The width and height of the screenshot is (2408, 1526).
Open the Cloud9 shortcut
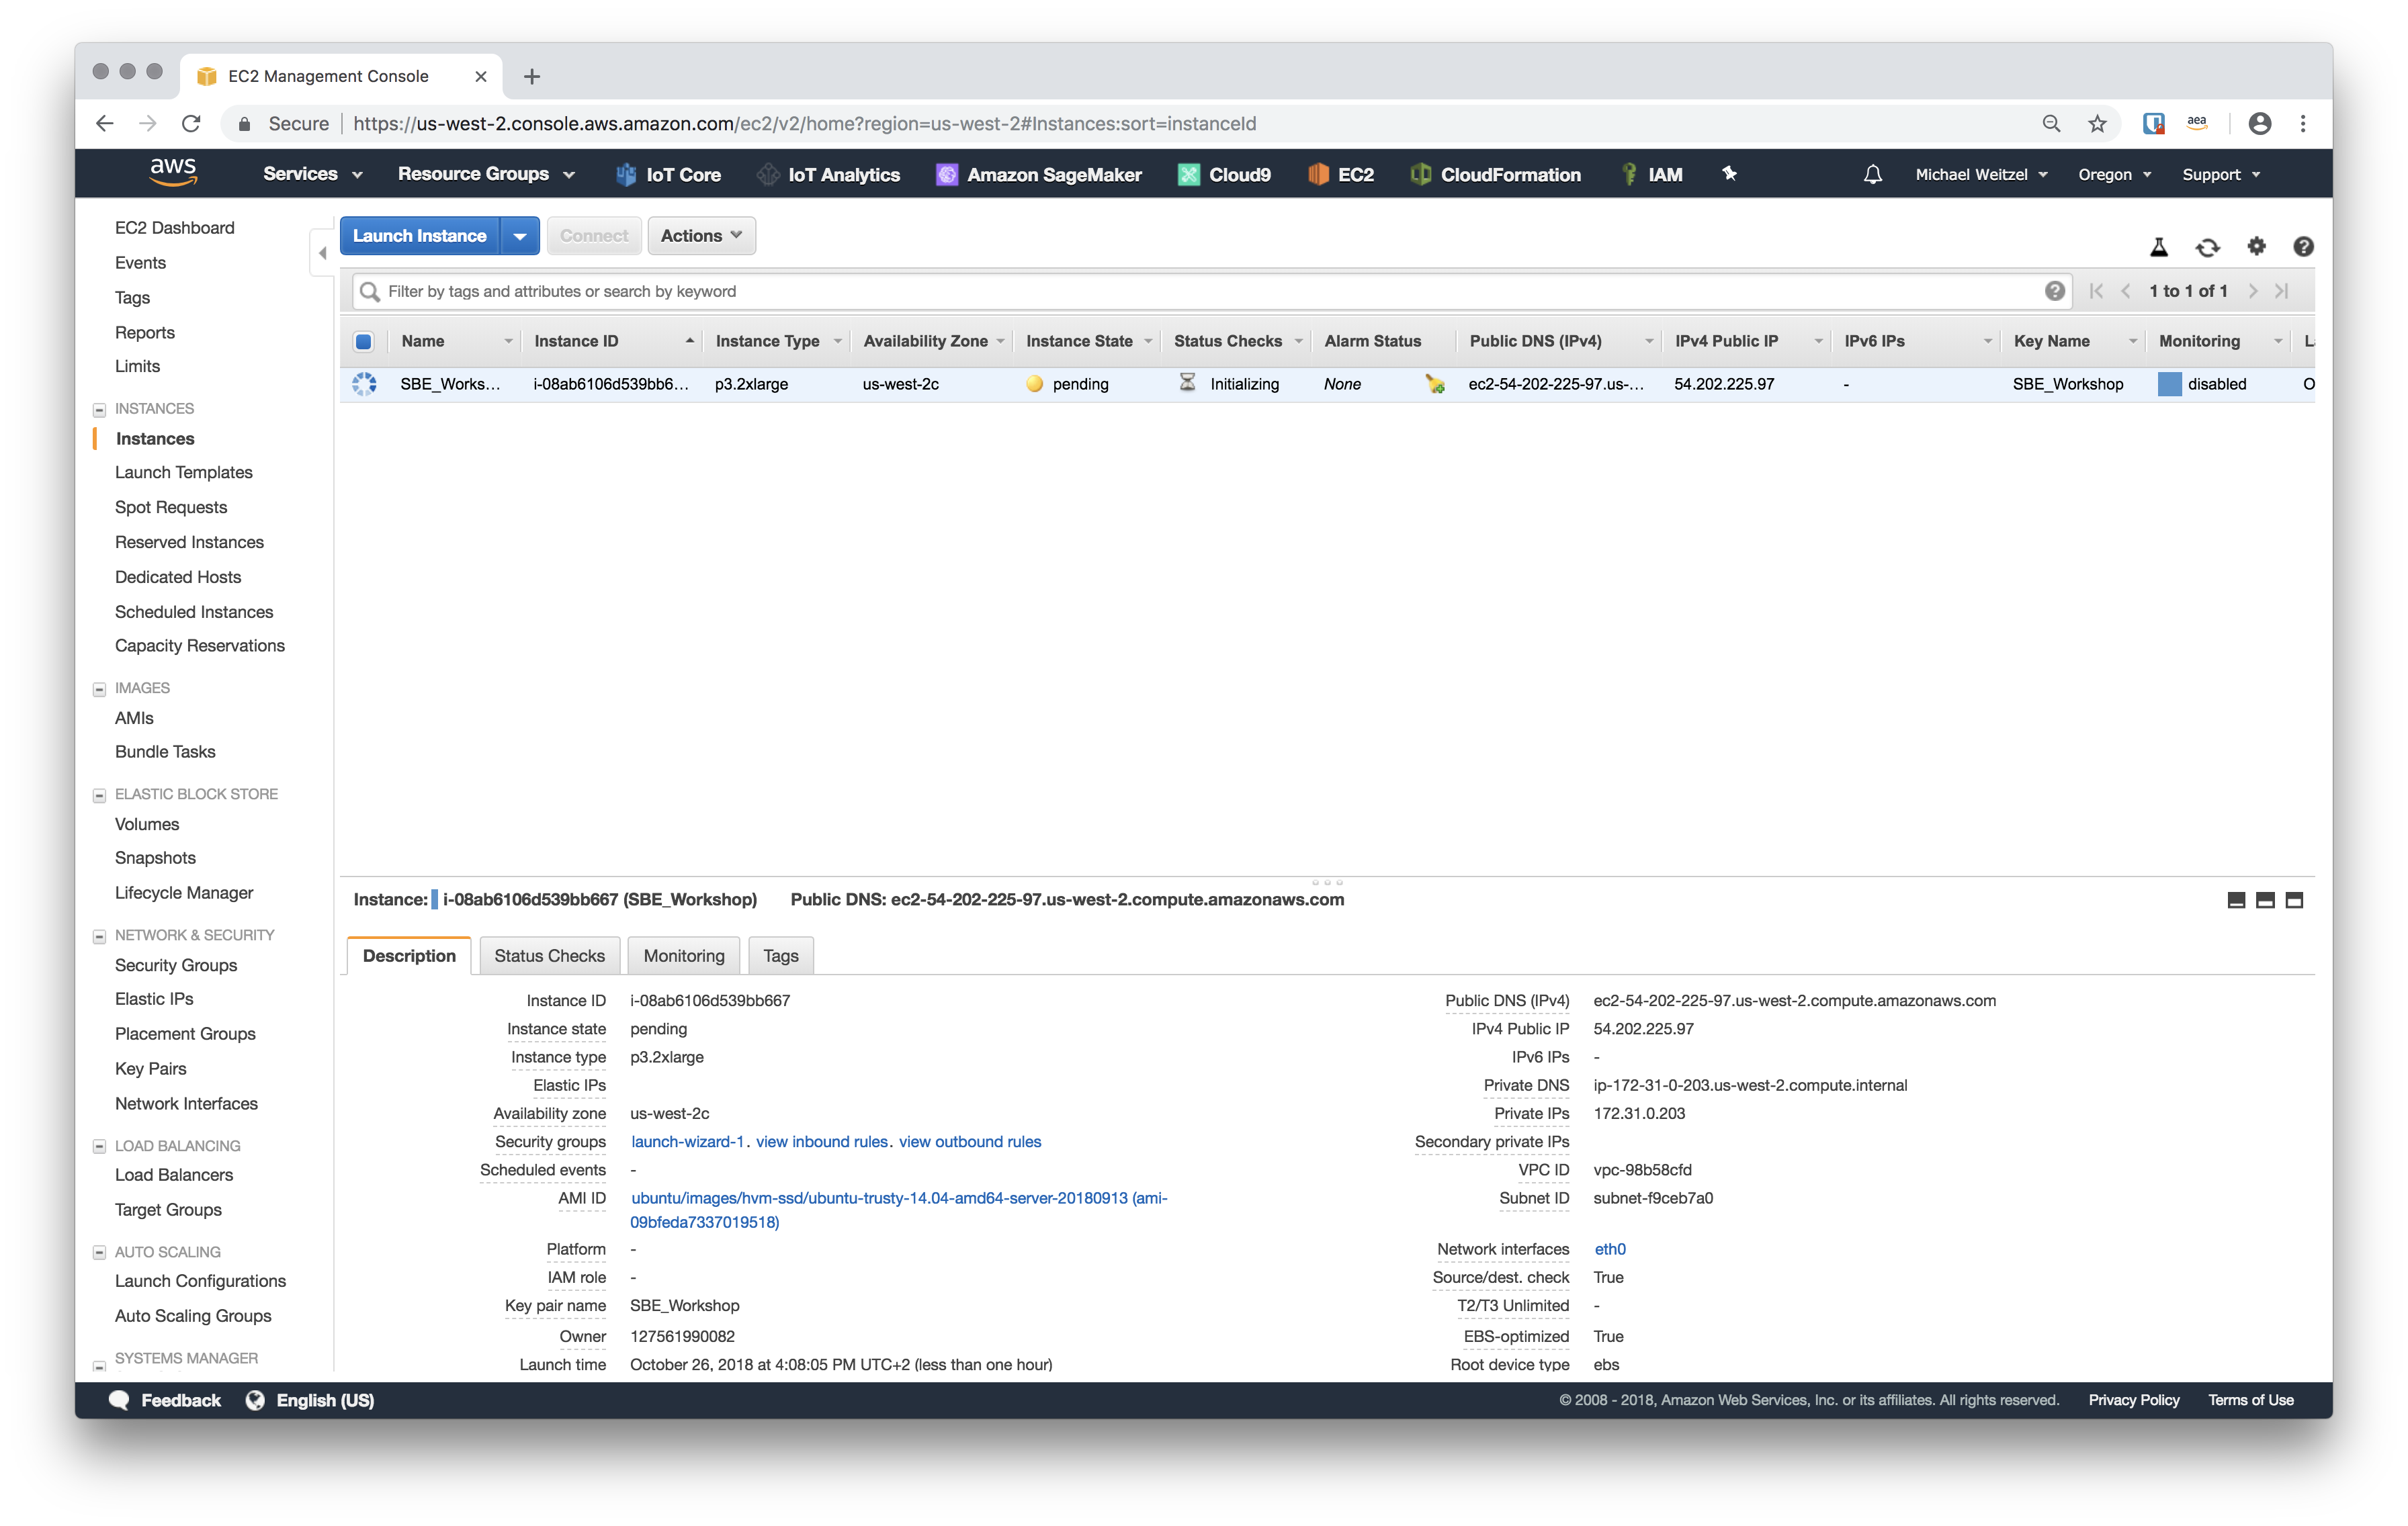coord(1224,174)
